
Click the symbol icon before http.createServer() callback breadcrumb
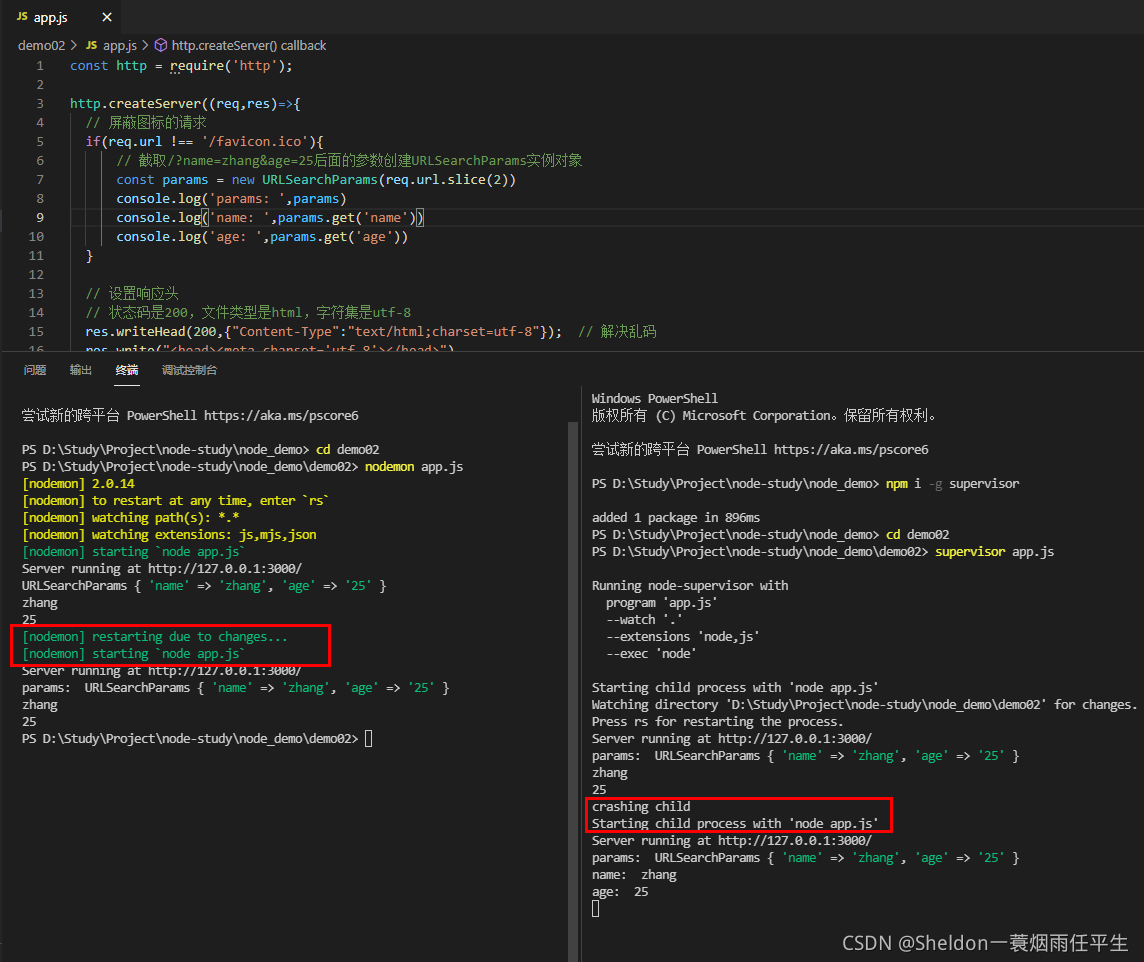coord(160,45)
